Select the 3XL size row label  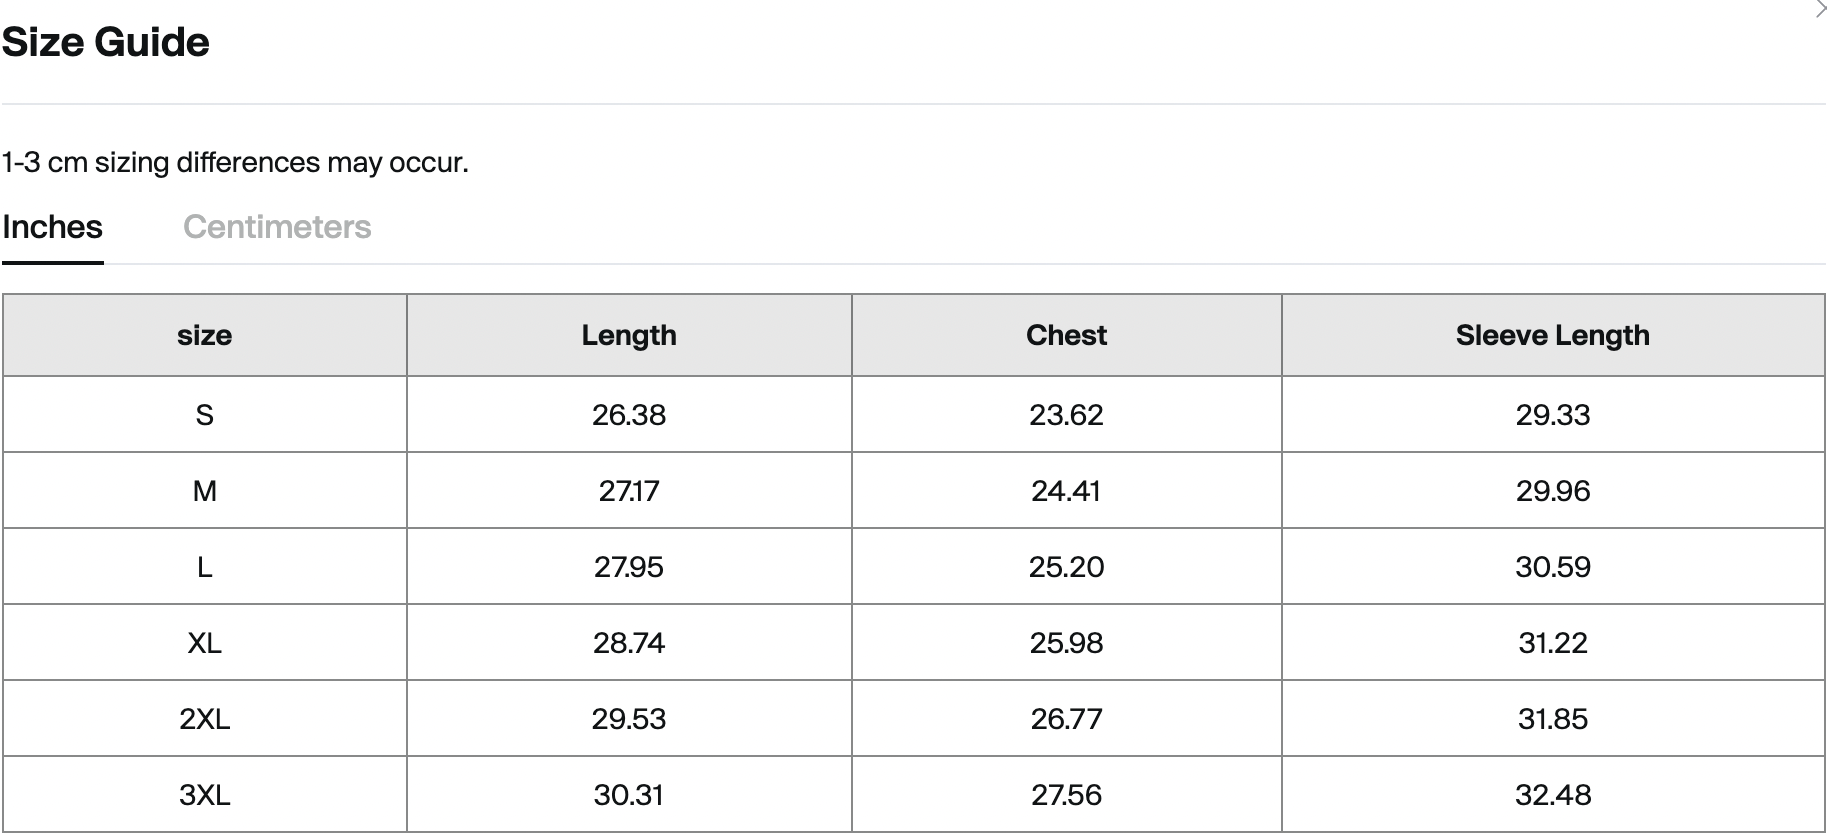point(204,795)
